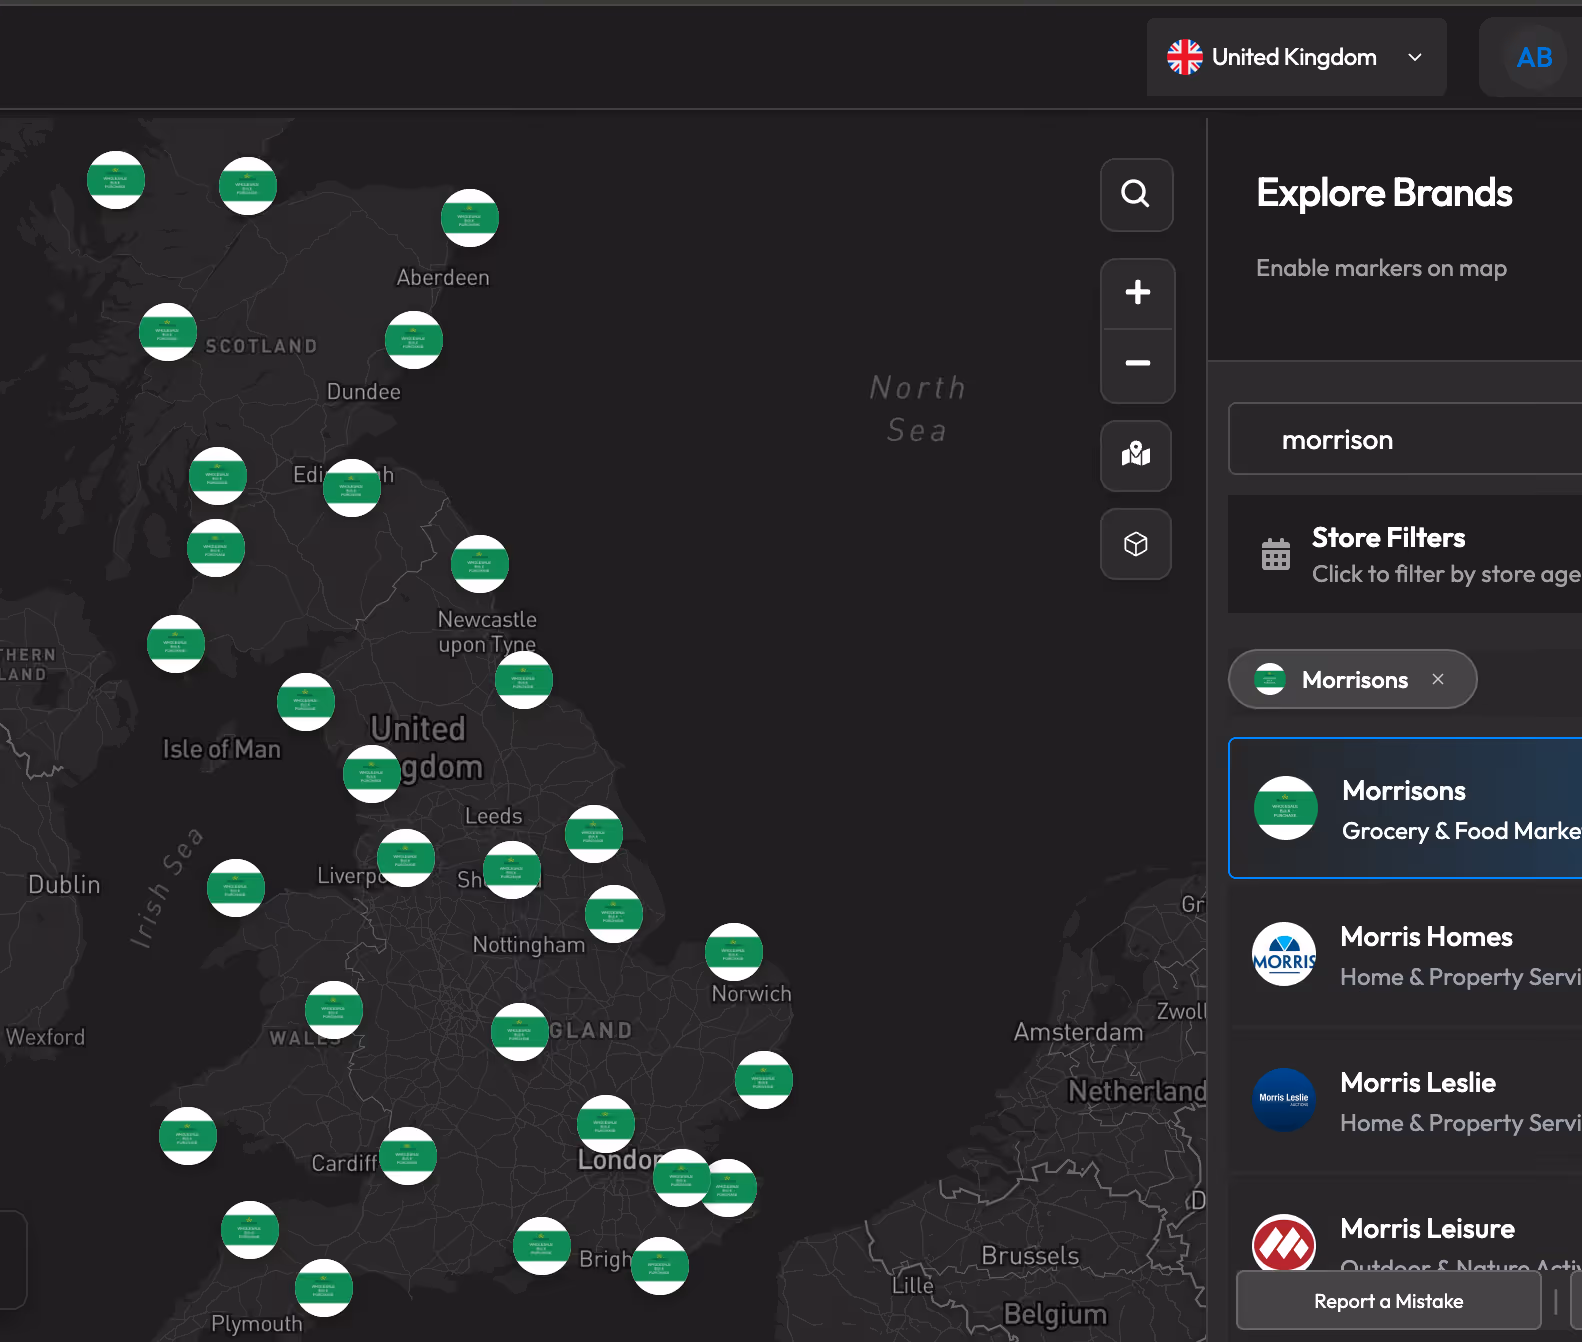Screen dimensions: 1582x1342
Task: Click the Isle of Man map label
Action: click(222, 749)
